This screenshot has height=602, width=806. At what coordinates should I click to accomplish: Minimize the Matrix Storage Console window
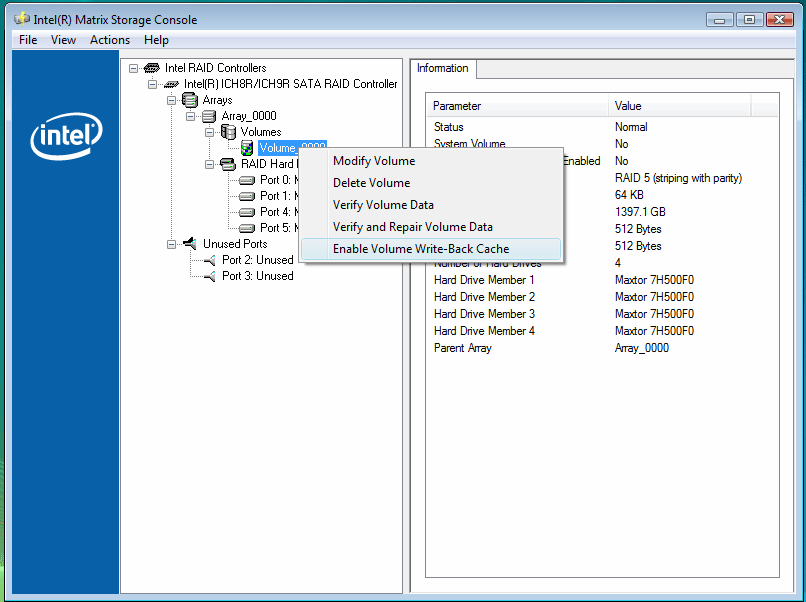pos(720,20)
